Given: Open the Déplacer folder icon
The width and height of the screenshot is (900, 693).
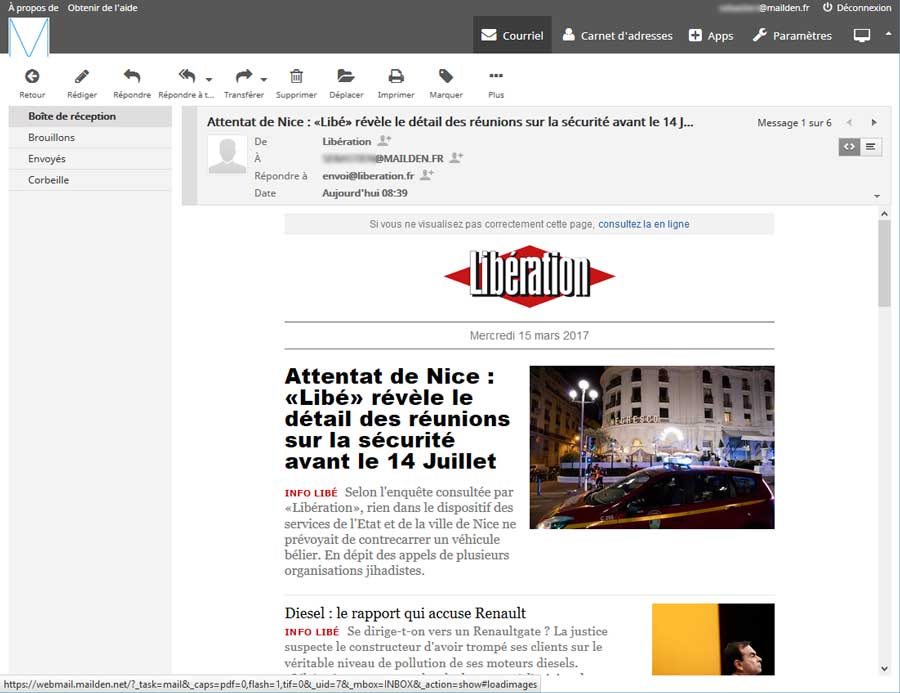Looking at the screenshot, I should 346,76.
